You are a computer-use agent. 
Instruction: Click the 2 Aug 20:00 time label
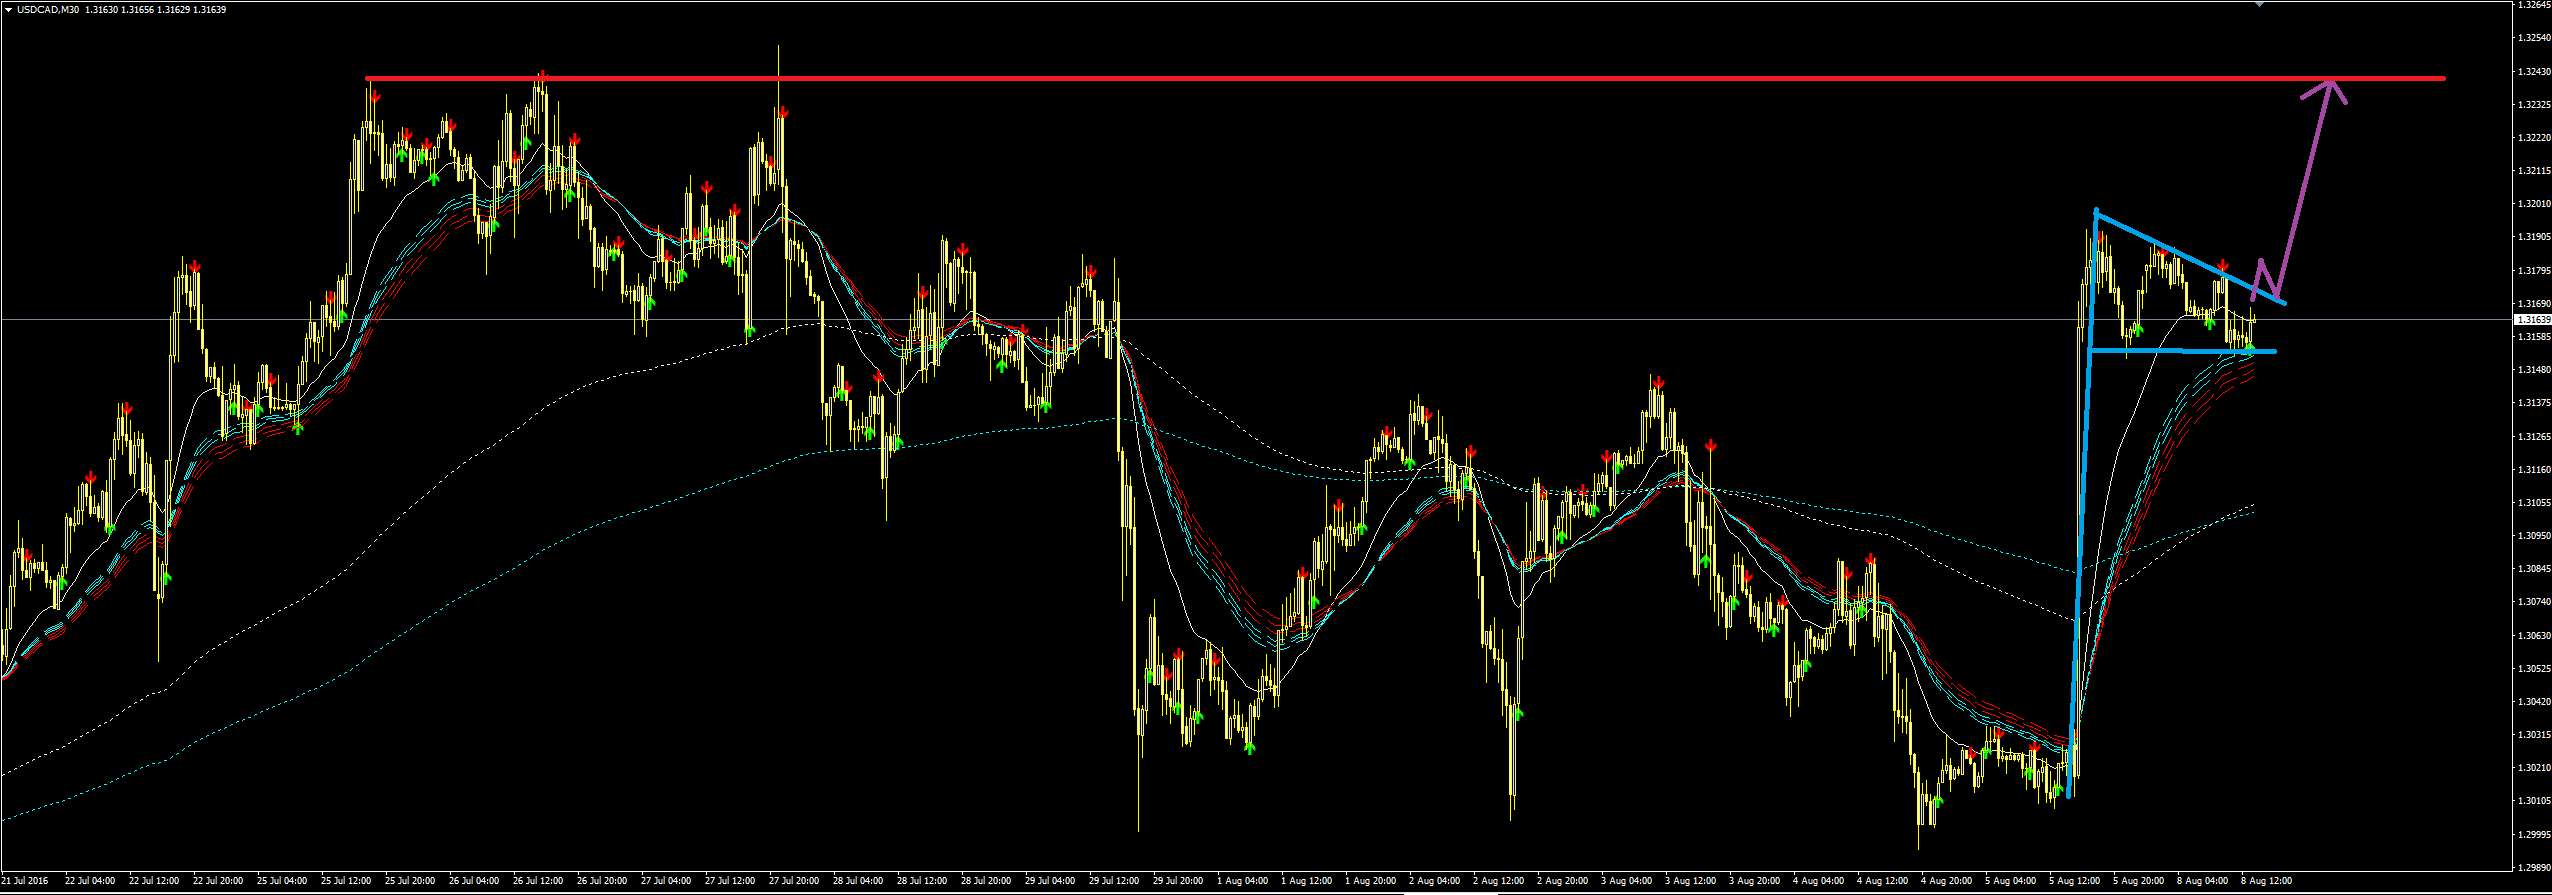pos(1563,881)
